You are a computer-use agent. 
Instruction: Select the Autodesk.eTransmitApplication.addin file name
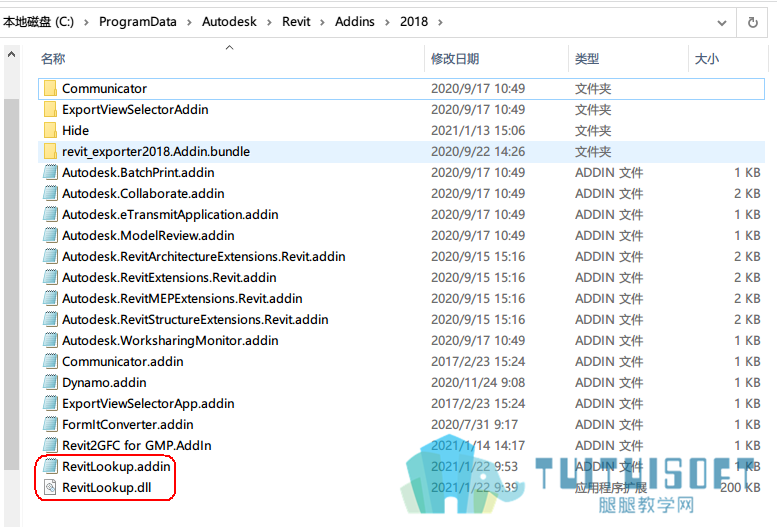[170, 214]
